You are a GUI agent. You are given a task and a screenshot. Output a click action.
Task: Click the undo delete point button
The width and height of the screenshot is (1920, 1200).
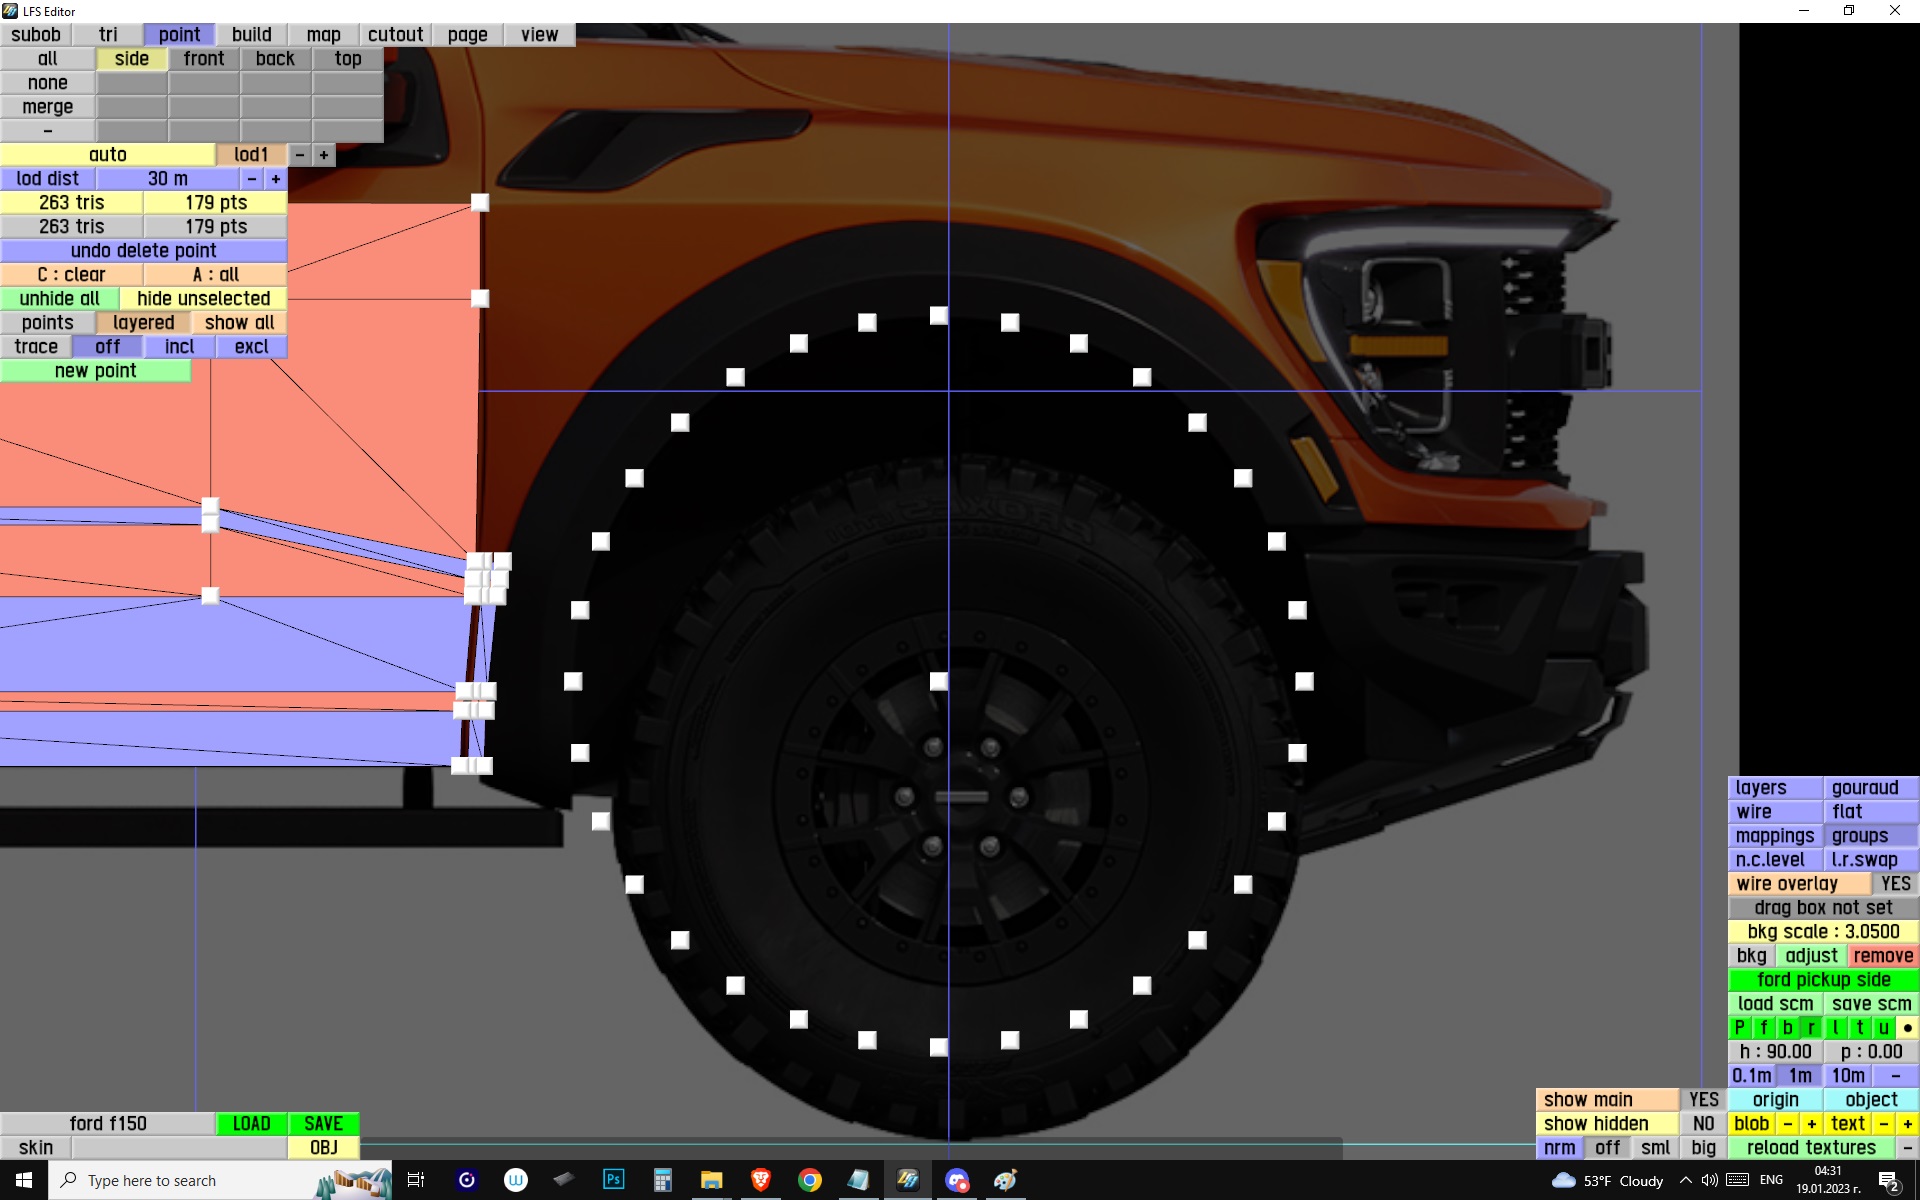143,251
